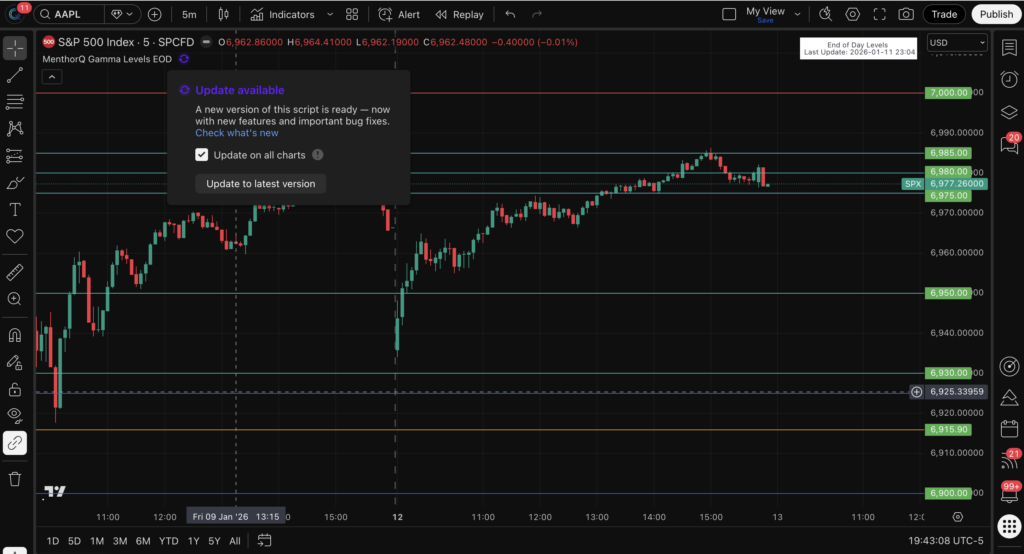
Task: Hide all drawings with eye icon
Action: point(15,416)
